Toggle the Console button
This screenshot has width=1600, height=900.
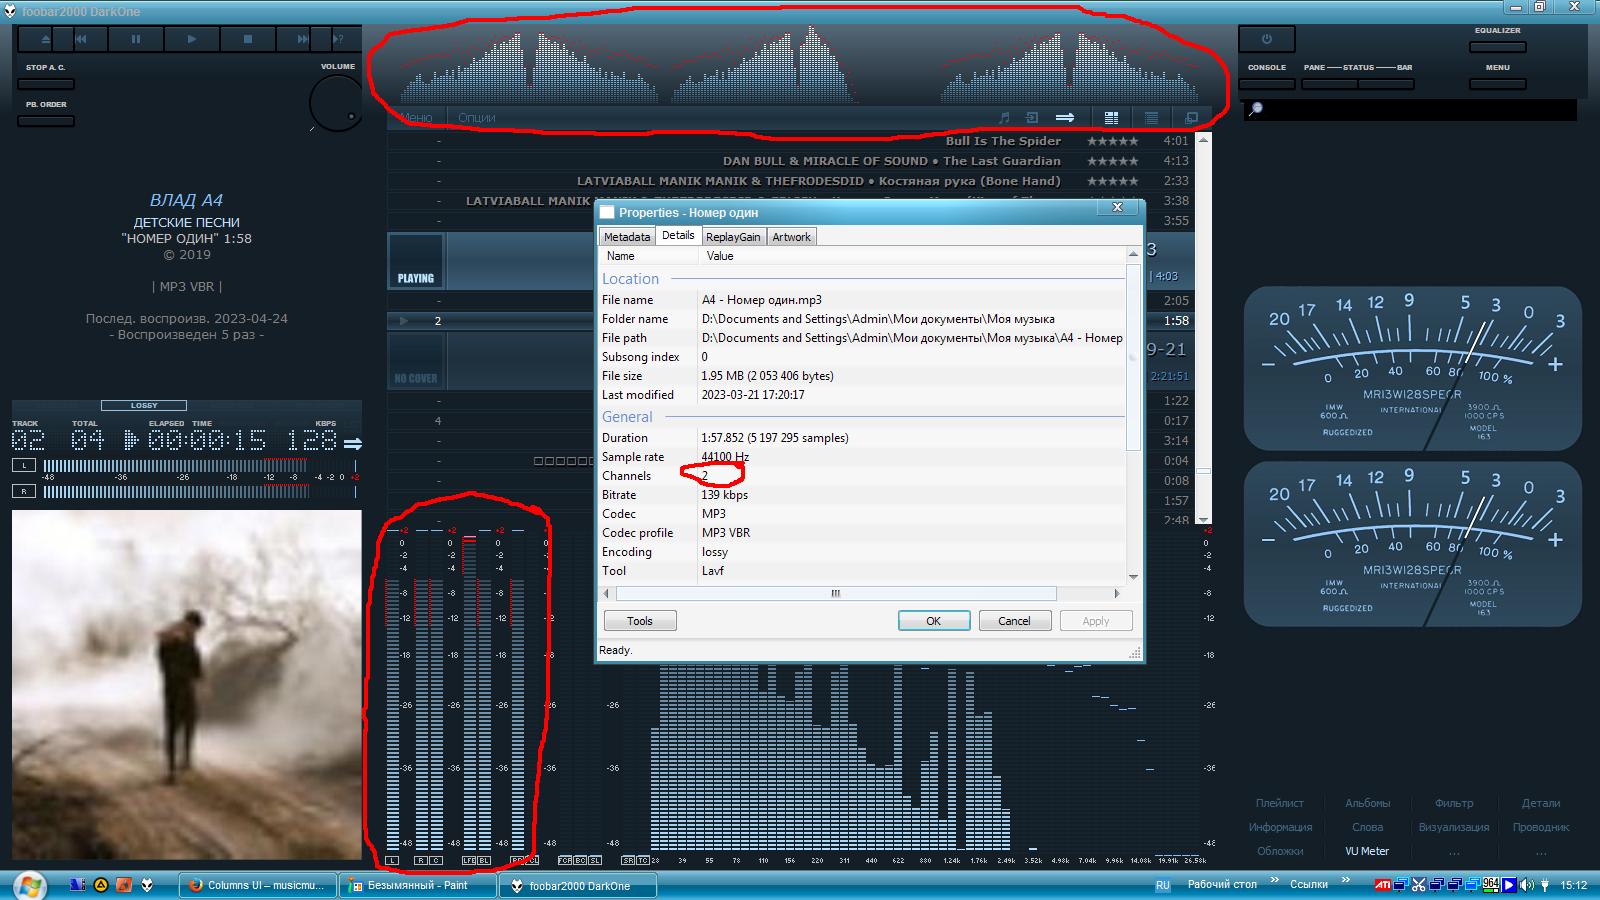click(x=1266, y=84)
